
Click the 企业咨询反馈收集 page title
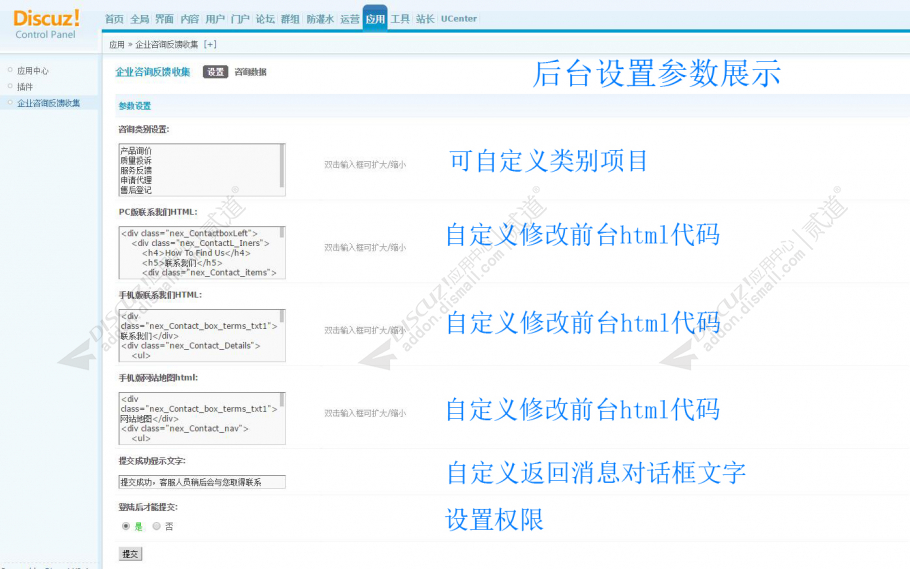pos(153,72)
